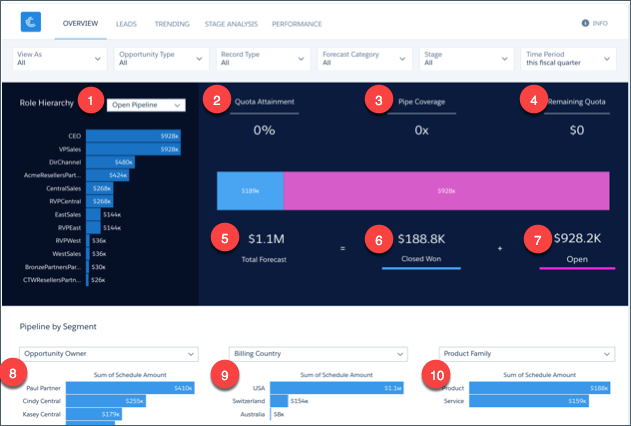This screenshot has height=426, width=631.
Task: Click the 0% quota attainment value
Action: pyautogui.click(x=264, y=130)
